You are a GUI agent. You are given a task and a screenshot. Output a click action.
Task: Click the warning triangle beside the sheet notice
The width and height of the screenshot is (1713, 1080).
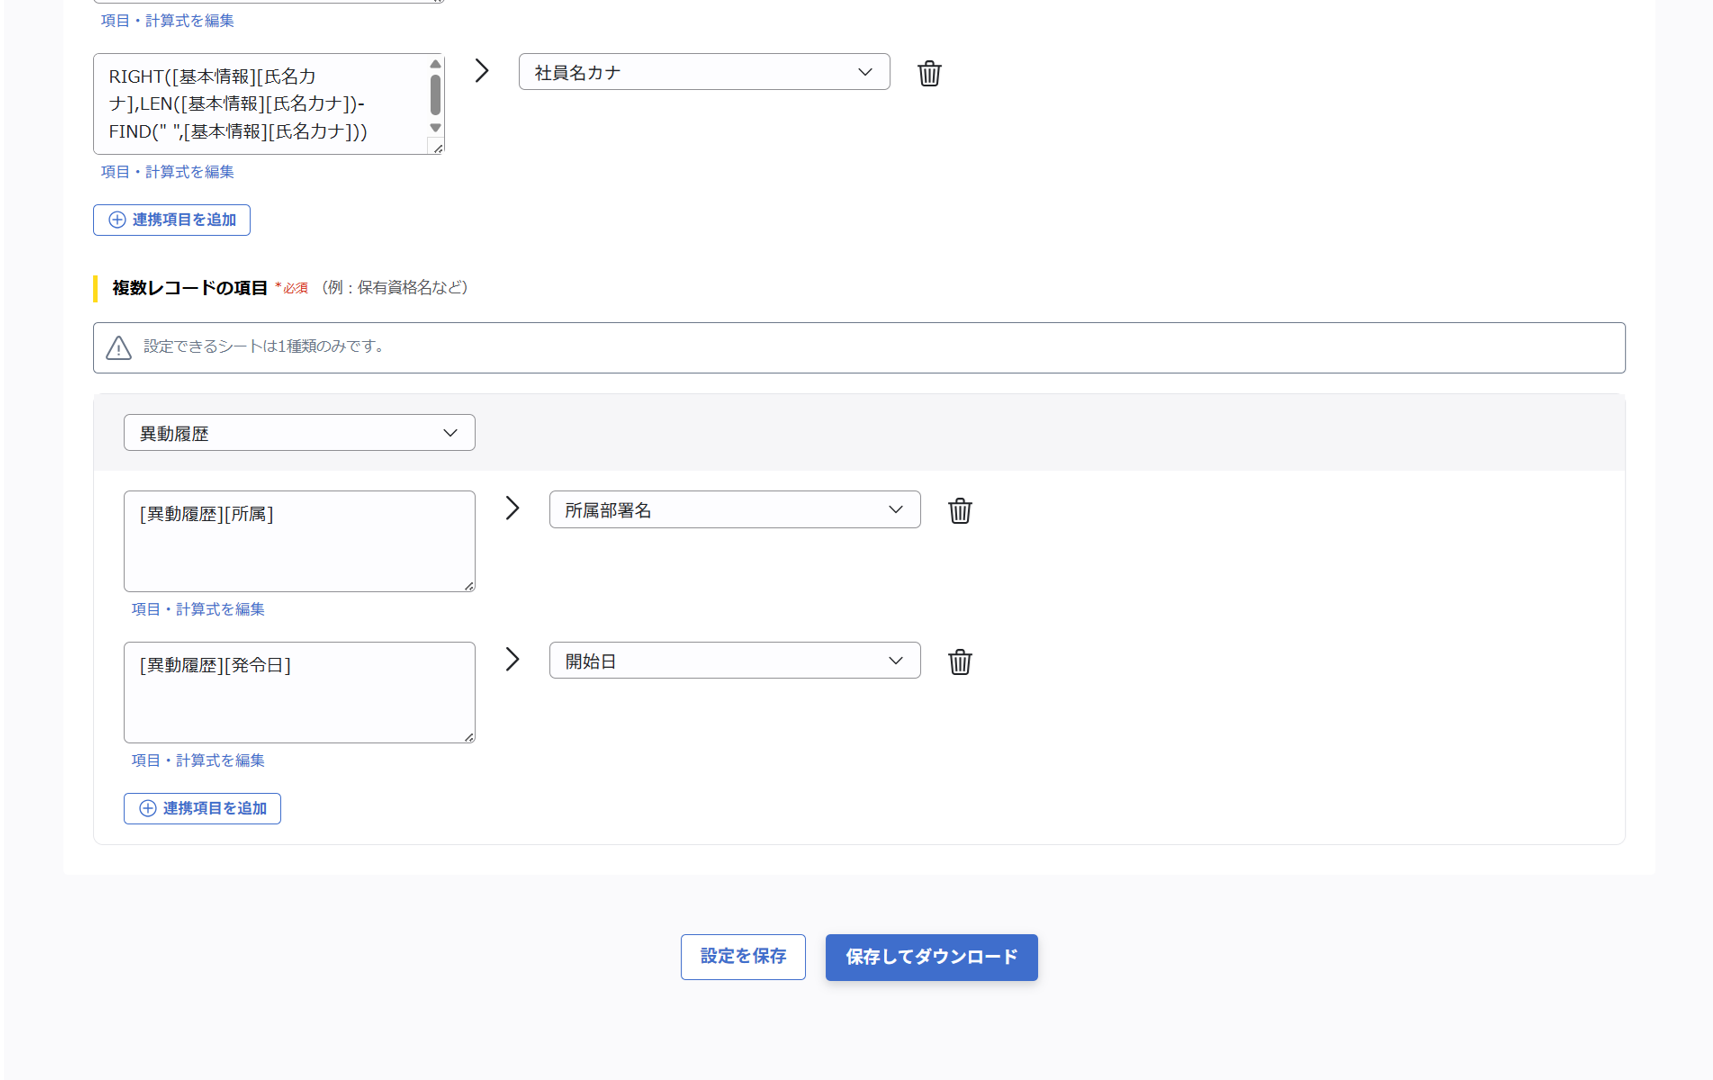(x=118, y=348)
